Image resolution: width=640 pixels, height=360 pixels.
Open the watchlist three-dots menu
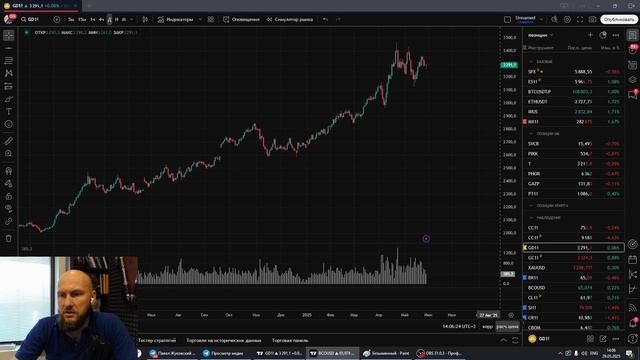[x=616, y=35]
